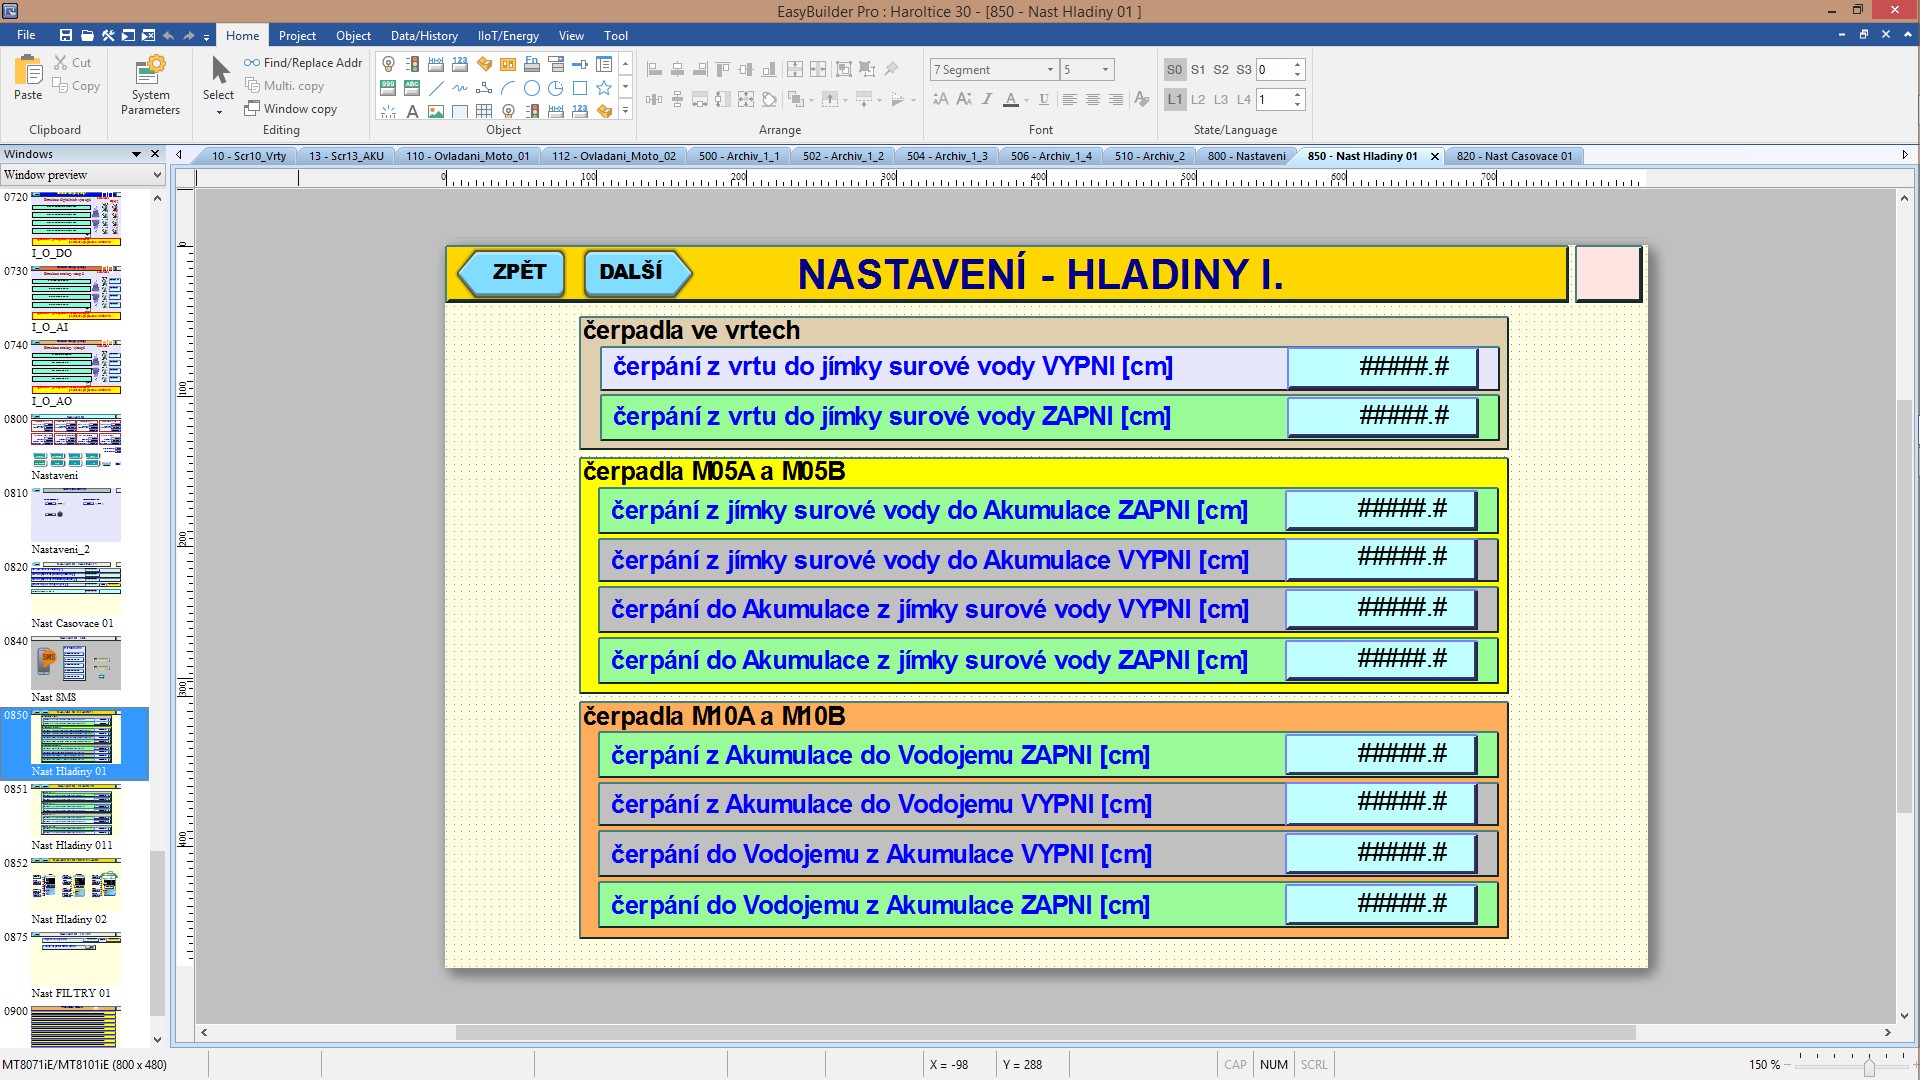Switch to the IIoT/Energy ribbon tab
The height and width of the screenshot is (1080, 1920).
pos(508,35)
